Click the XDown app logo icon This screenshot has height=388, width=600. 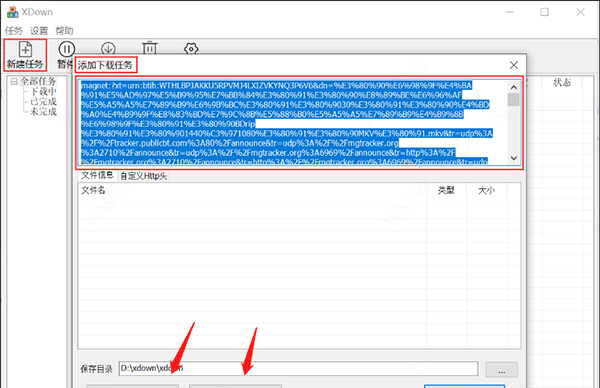point(12,12)
